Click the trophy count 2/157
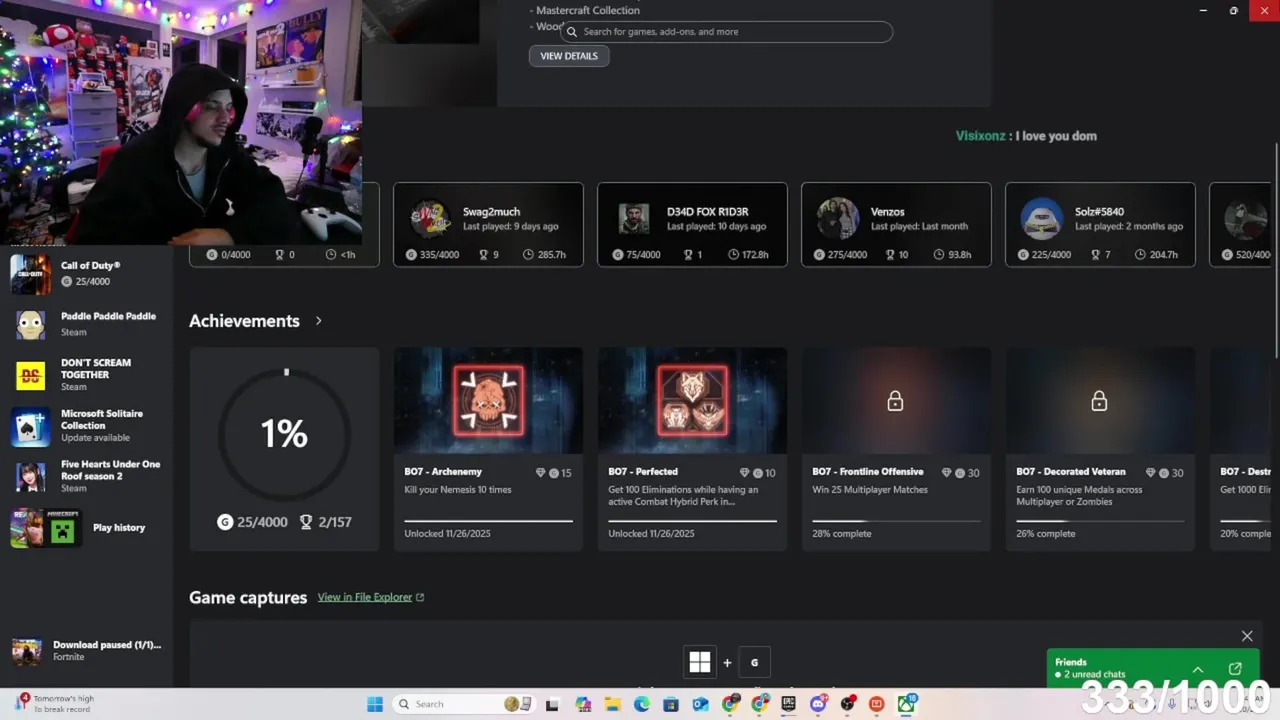The height and width of the screenshot is (720, 1280). (326, 522)
